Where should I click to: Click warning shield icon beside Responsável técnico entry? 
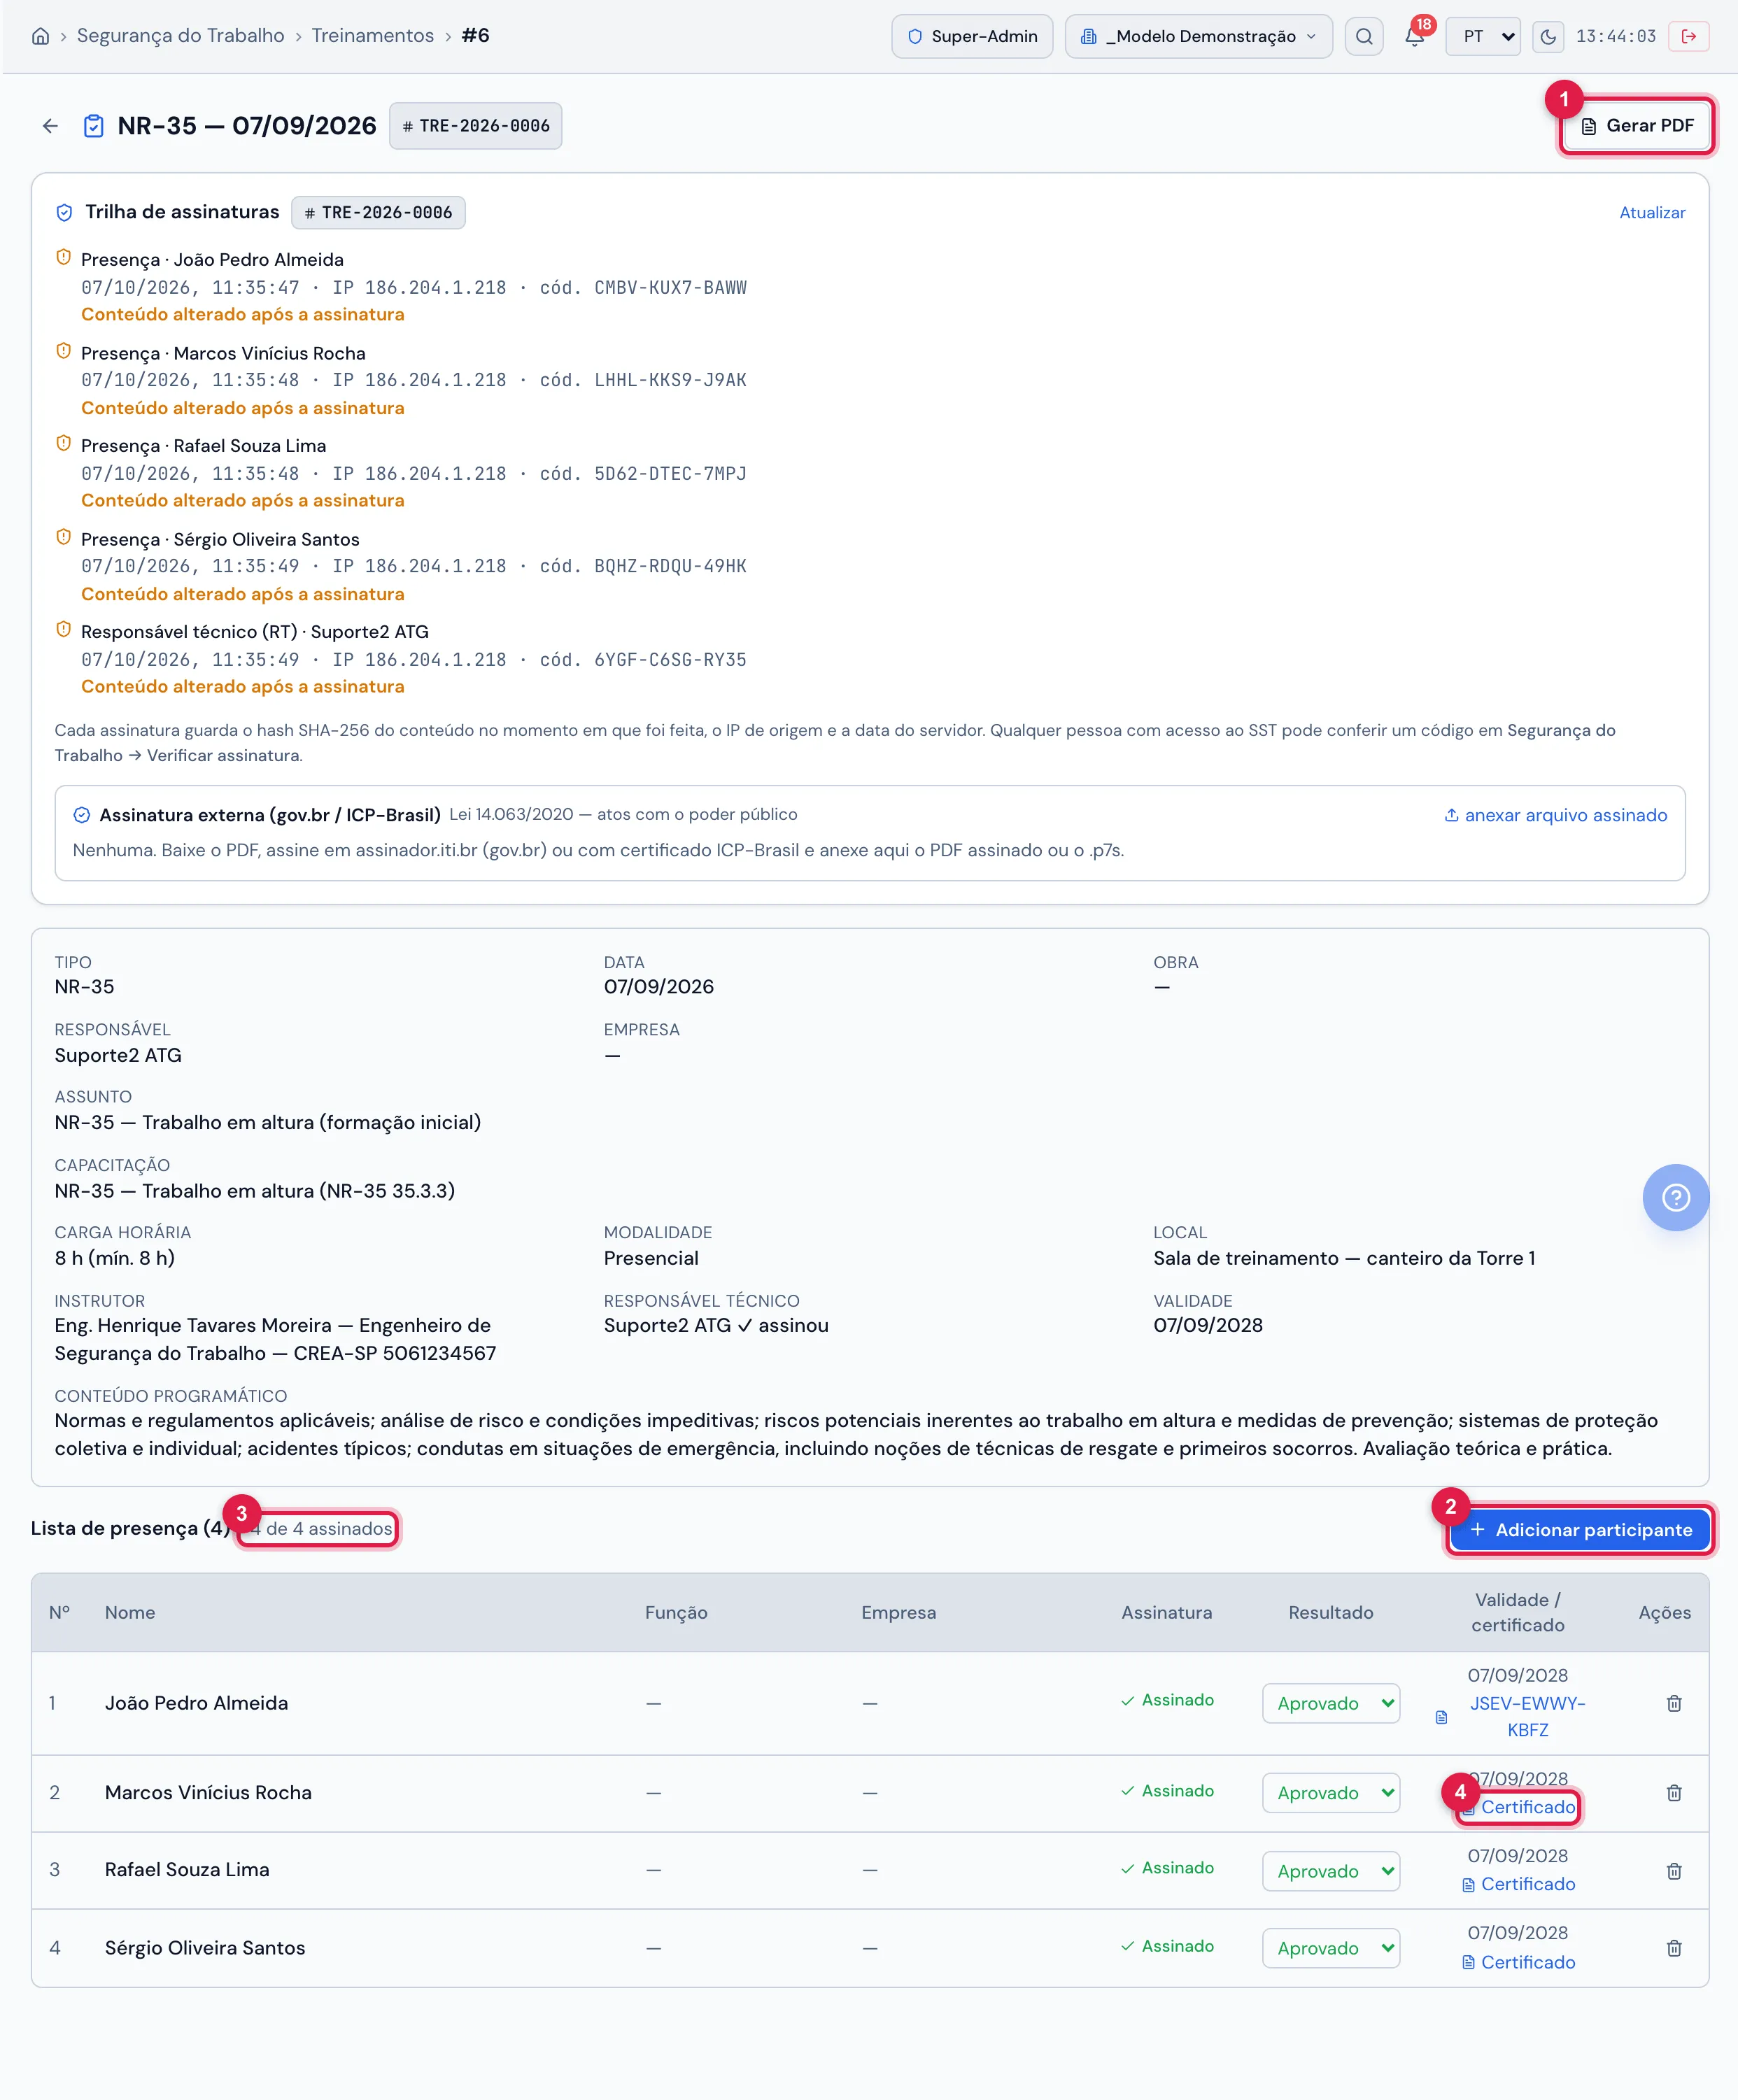click(x=63, y=630)
